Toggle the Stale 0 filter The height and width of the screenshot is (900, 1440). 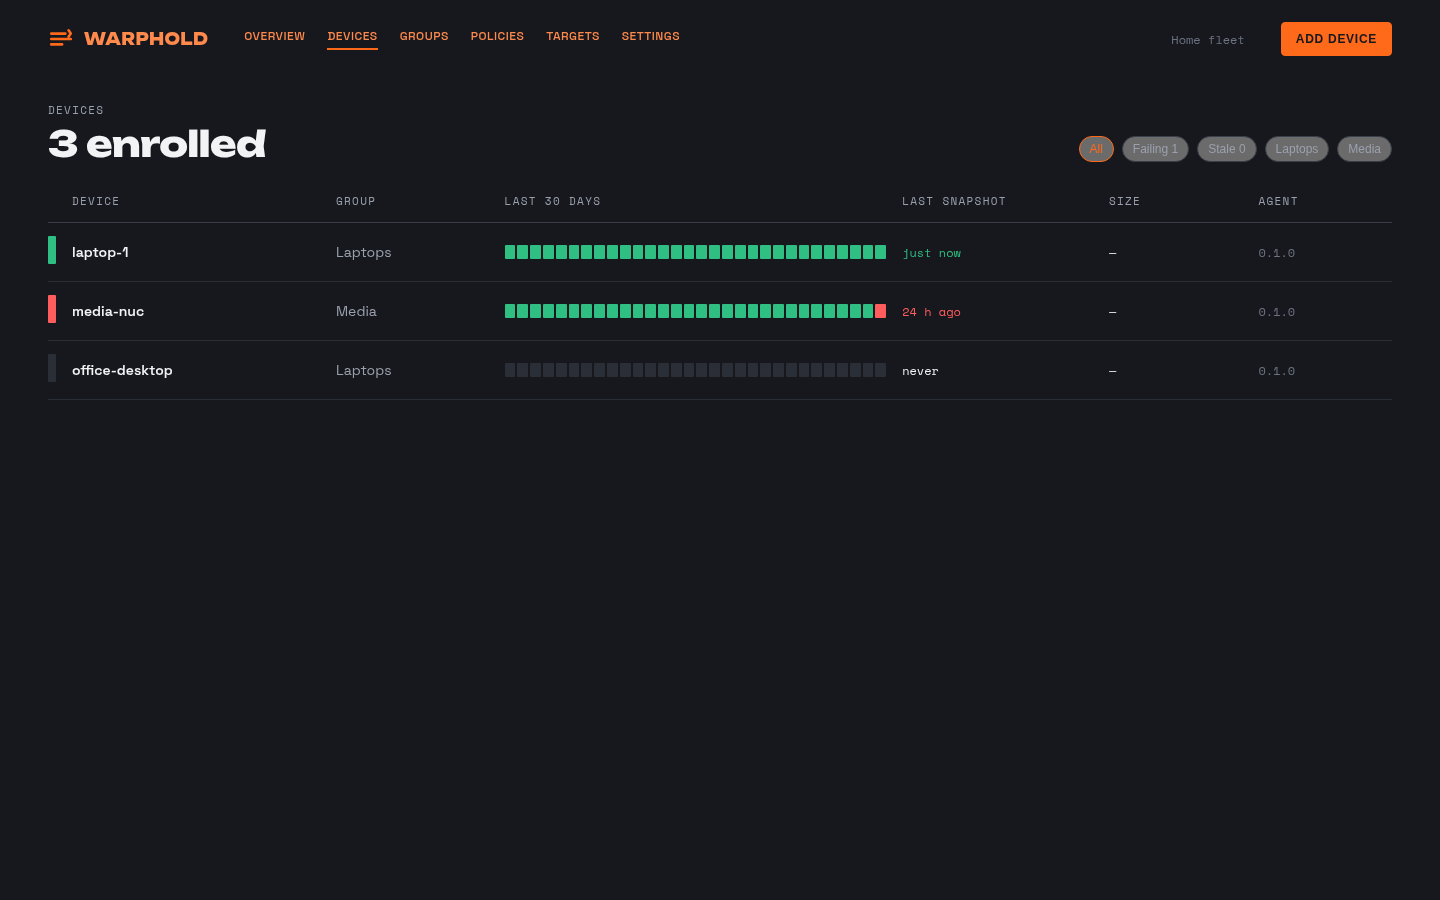click(1227, 149)
